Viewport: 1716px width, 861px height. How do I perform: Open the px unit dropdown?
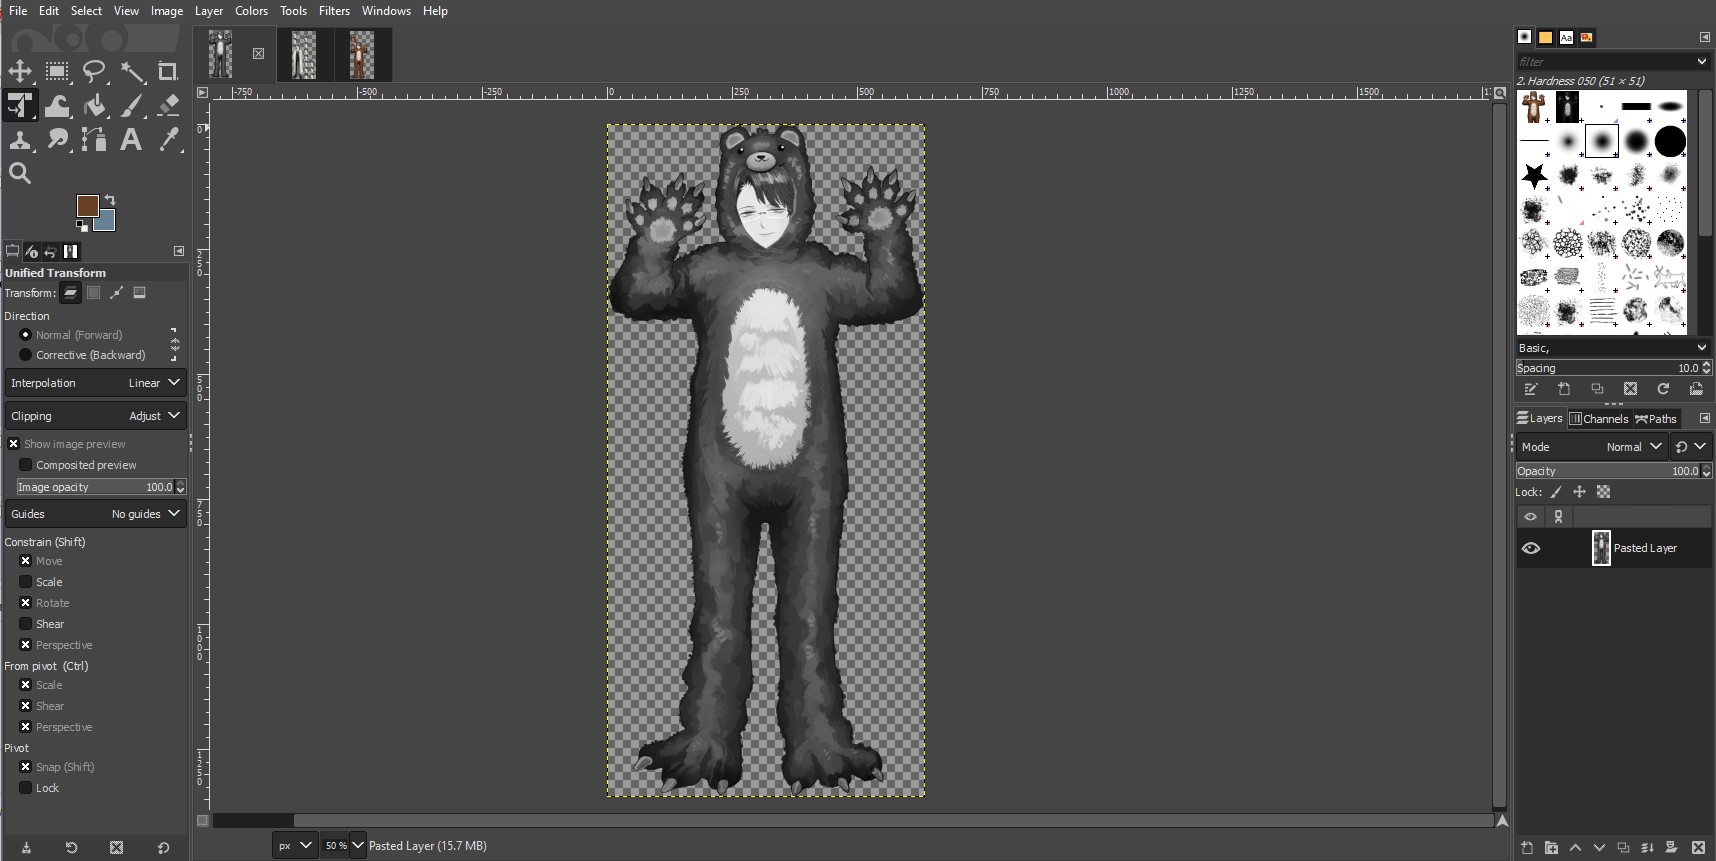[295, 845]
